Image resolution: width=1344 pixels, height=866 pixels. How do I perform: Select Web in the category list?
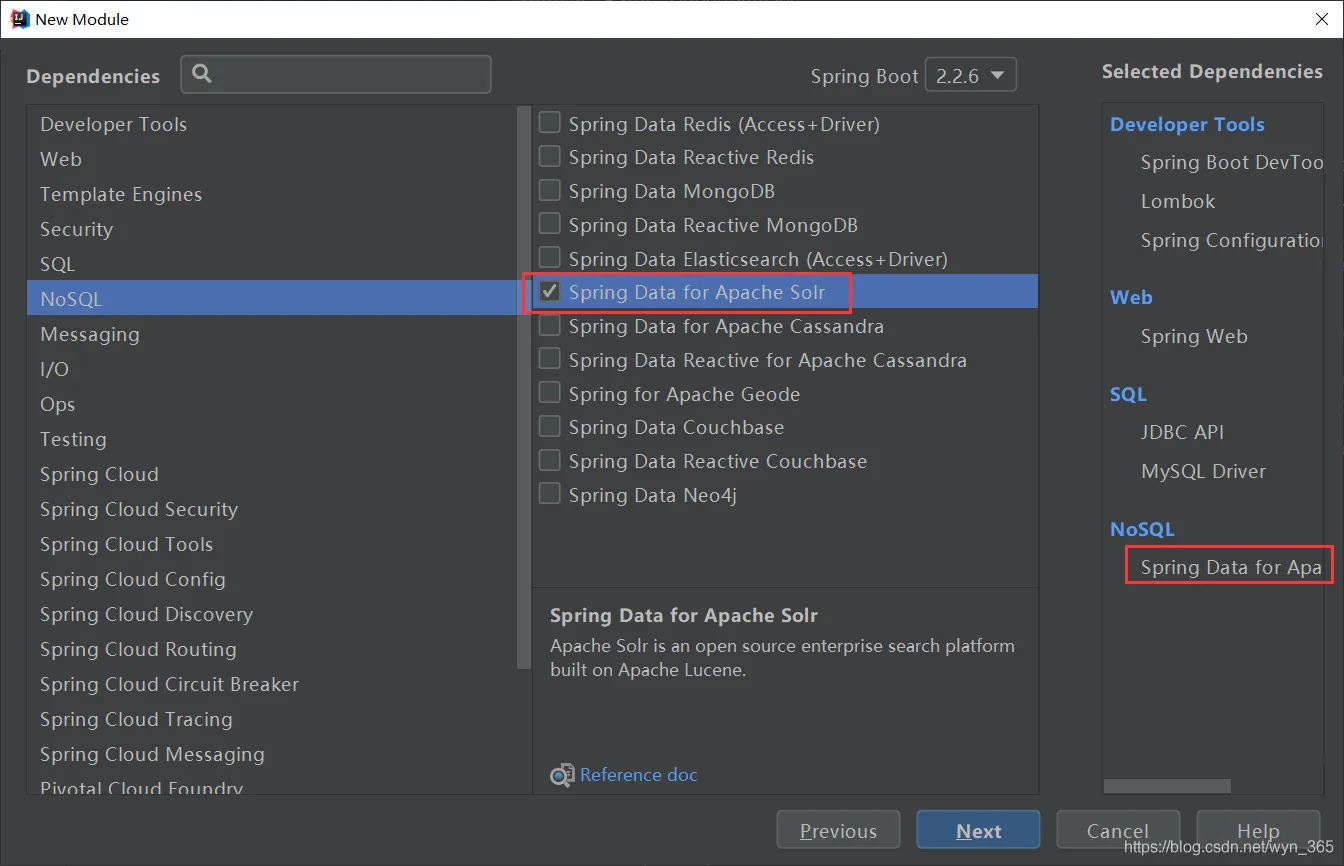coord(272,159)
